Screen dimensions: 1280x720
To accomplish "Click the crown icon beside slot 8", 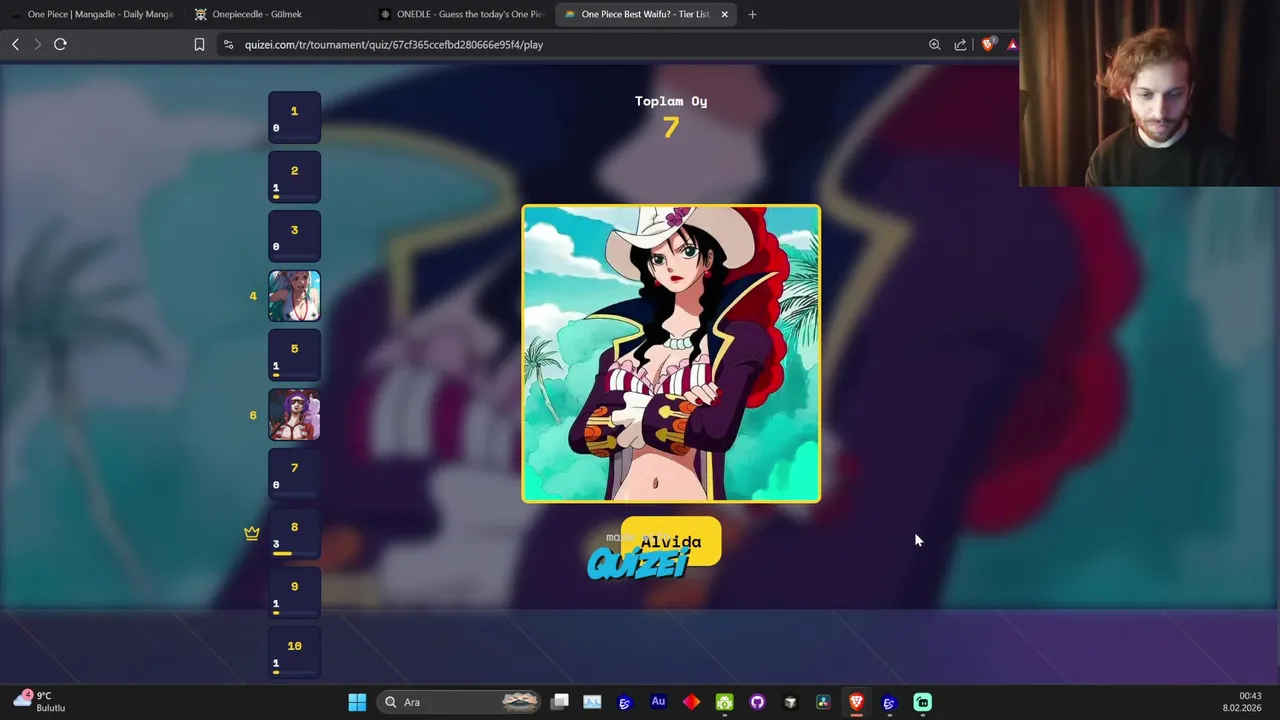I will click(x=252, y=533).
